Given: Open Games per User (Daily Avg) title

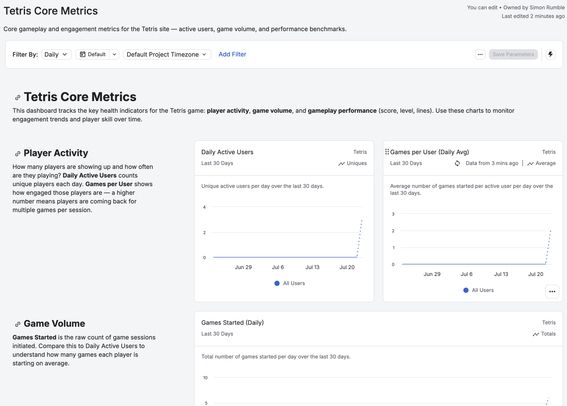Looking at the screenshot, I should pos(430,152).
